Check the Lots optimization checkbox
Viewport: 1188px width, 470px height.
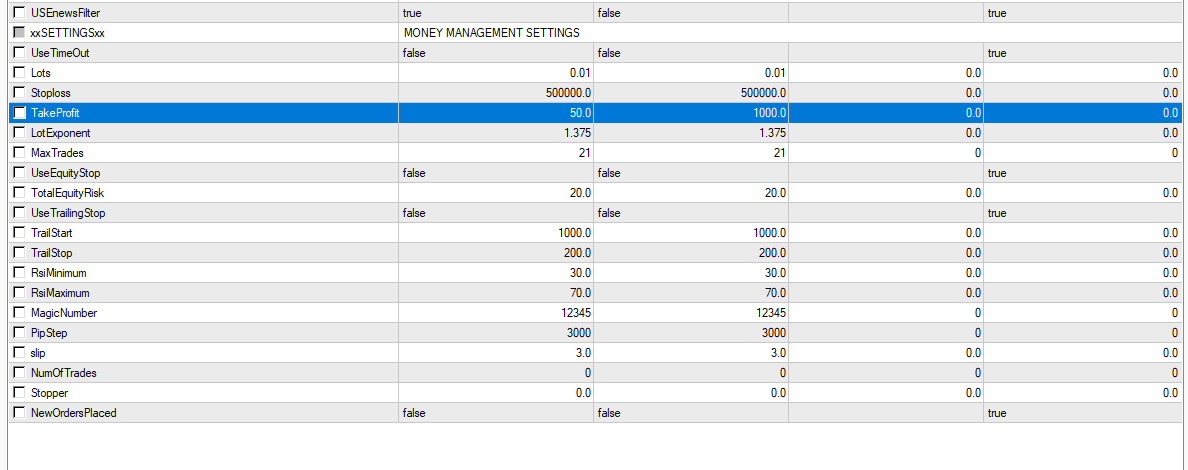click(x=20, y=73)
